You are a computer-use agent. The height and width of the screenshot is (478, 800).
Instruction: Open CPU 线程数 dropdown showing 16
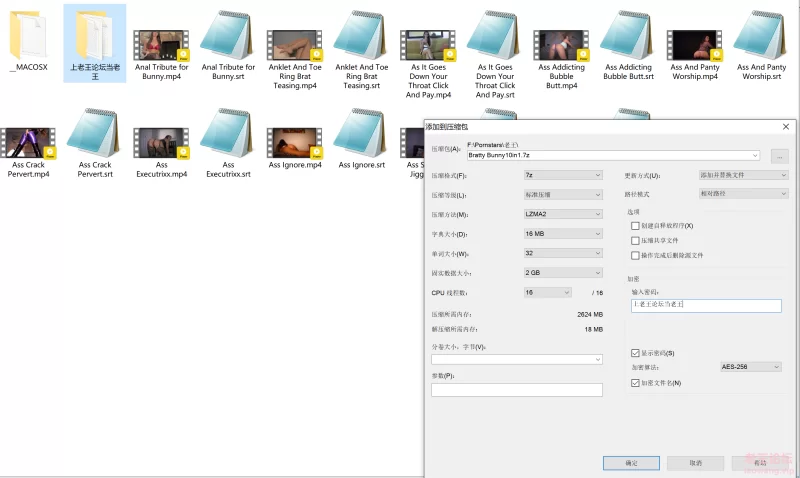(547, 292)
